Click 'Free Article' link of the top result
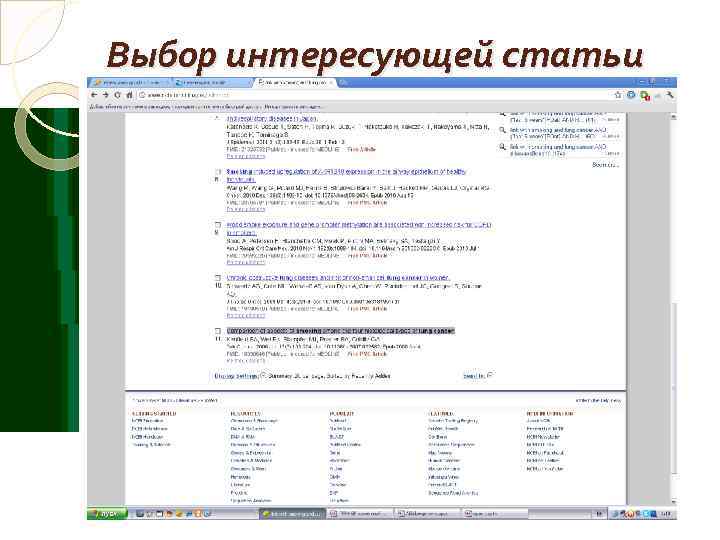Screen dimensions: 720x540 [x=361, y=149]
